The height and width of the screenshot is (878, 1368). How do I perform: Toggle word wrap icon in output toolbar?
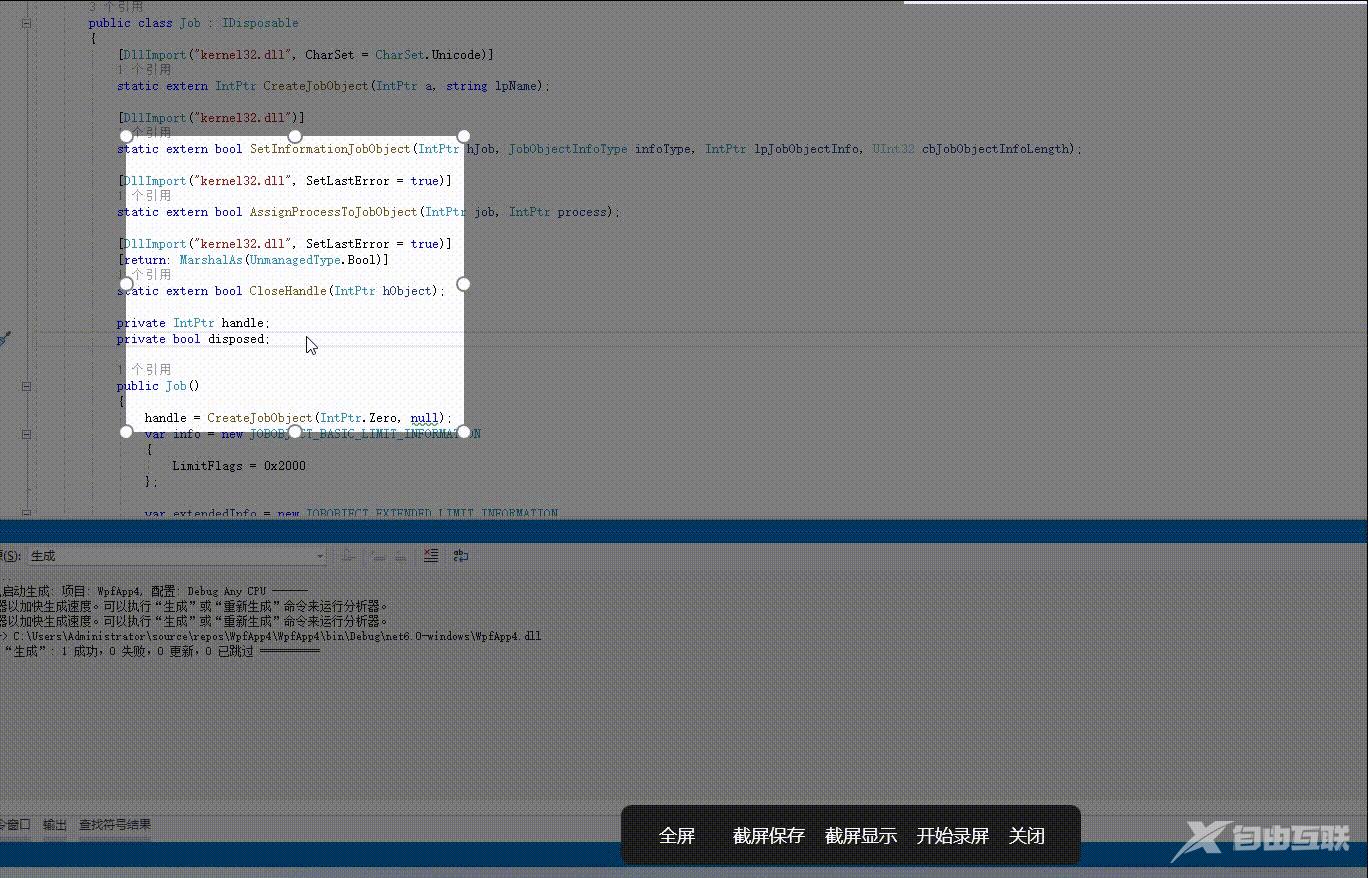click(x=461, y=556)
